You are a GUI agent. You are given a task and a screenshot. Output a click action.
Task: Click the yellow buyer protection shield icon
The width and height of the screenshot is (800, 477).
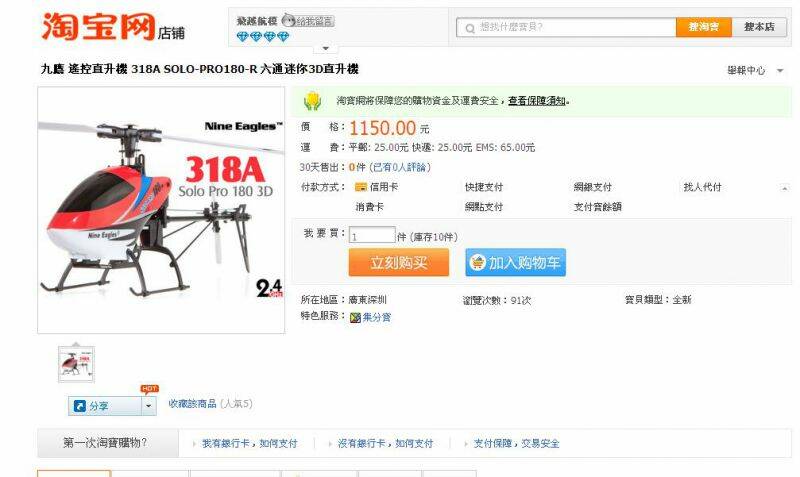[x=312, y=102]
